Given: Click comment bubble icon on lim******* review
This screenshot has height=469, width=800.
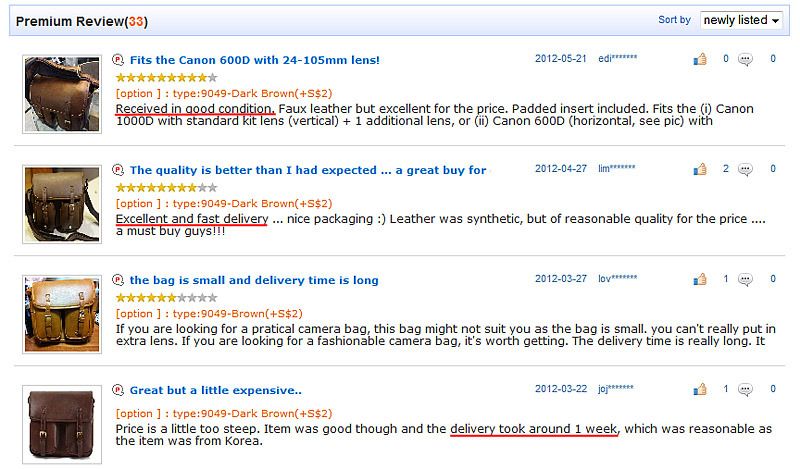Looking at the screenshot, I should click(x=745, y=169).
